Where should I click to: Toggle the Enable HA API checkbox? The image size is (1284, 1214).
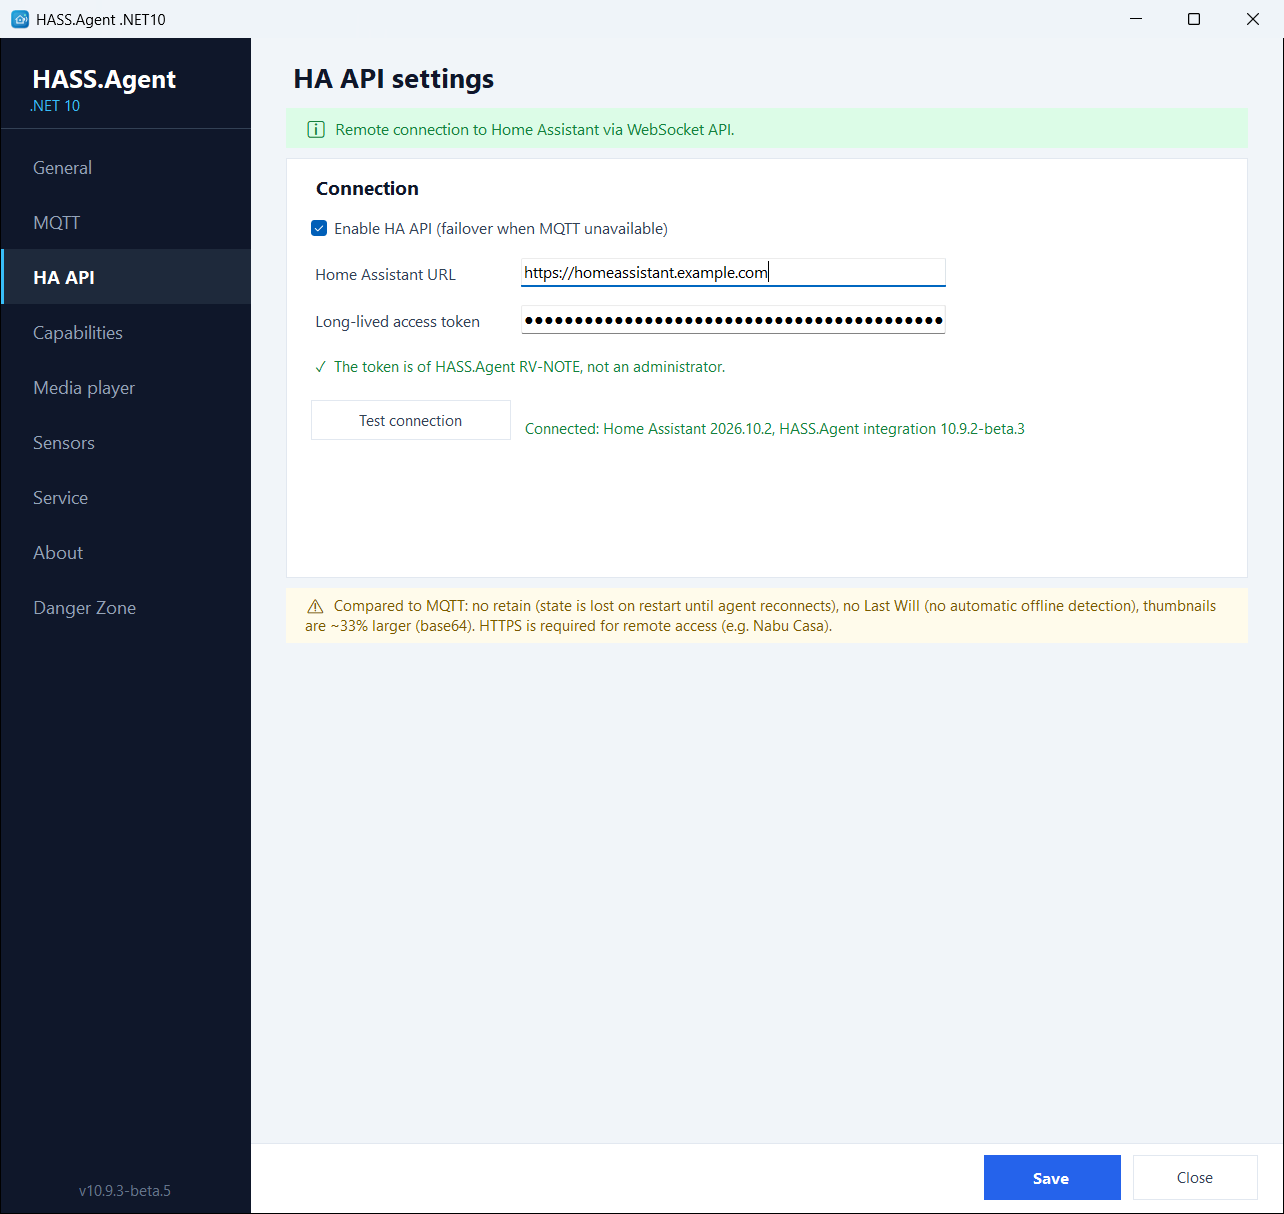coord(319,228)
